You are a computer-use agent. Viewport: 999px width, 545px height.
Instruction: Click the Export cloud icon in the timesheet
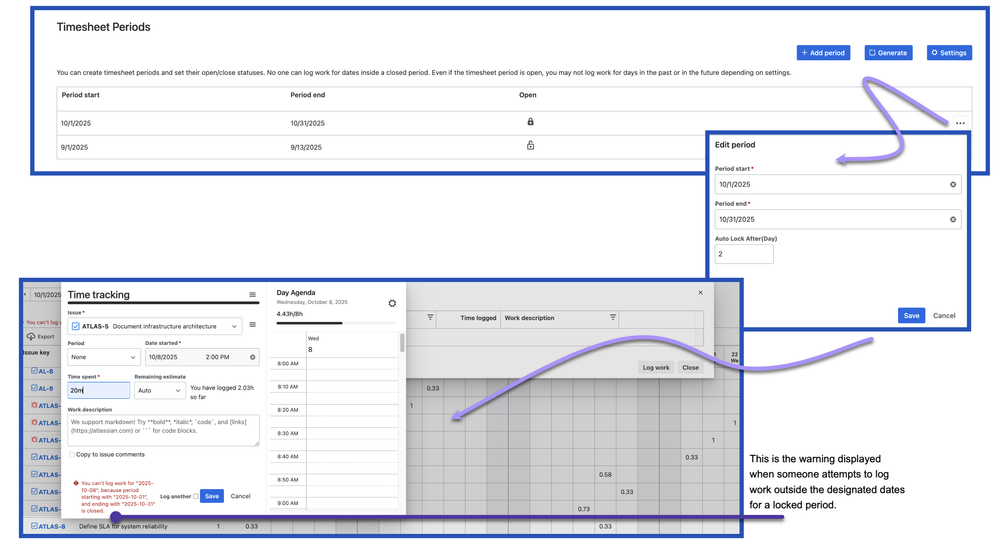31,336
